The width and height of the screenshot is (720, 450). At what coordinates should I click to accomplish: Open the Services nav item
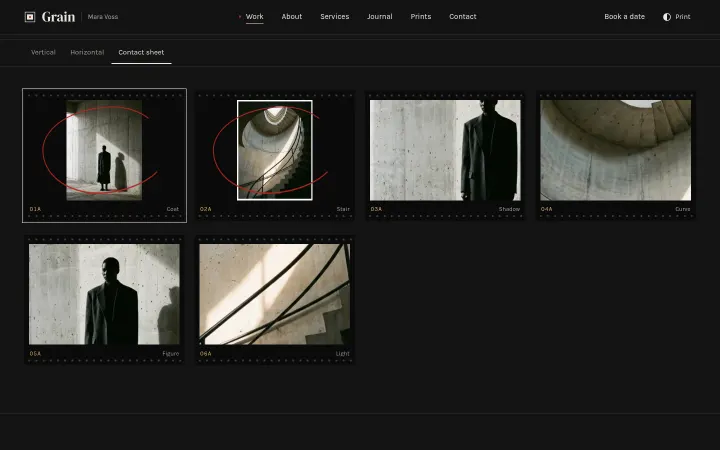point(335,17)
